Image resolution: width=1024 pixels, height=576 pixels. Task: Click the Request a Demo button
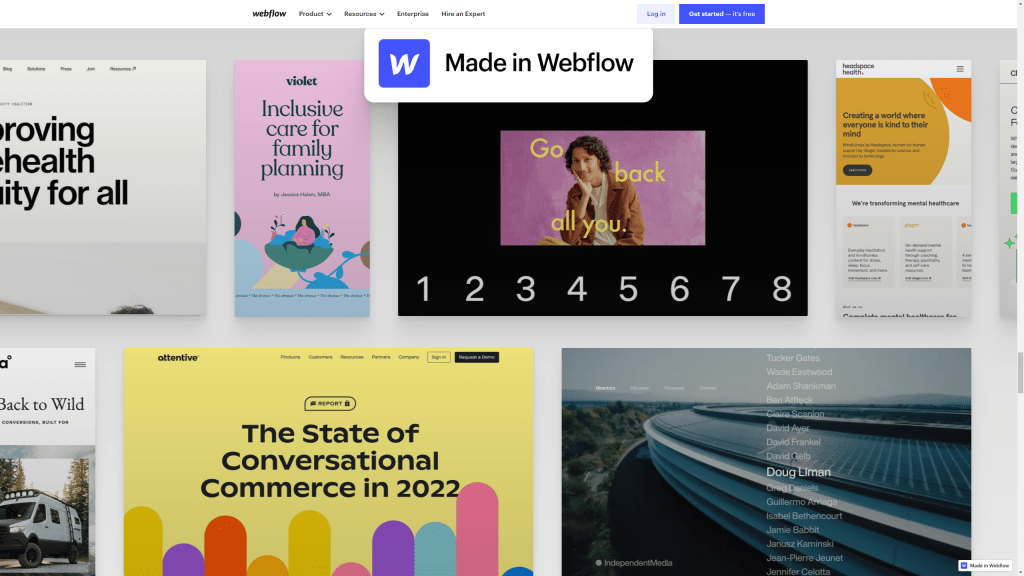coord(477,357)
